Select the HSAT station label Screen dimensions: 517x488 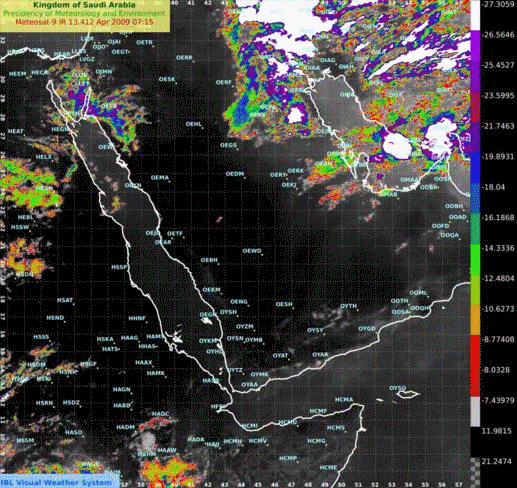[65, 300]
